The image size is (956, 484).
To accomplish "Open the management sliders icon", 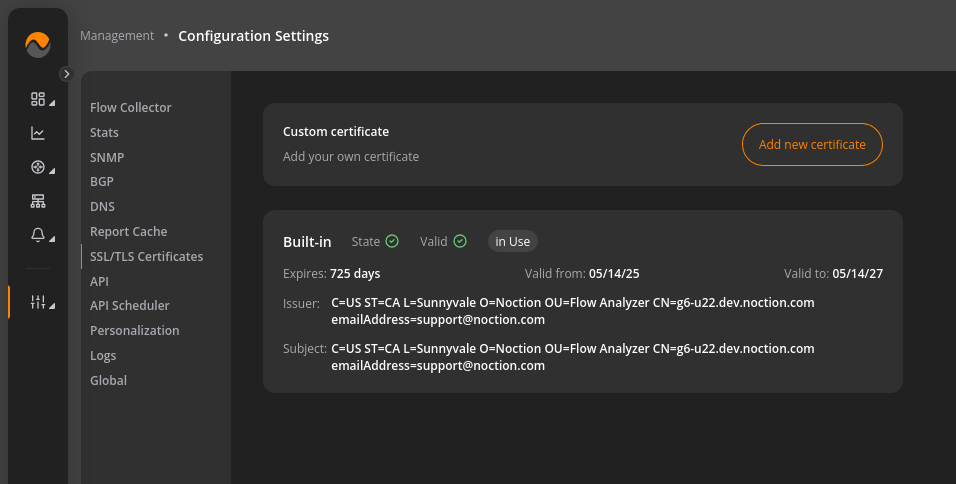I will coord(38,302).
